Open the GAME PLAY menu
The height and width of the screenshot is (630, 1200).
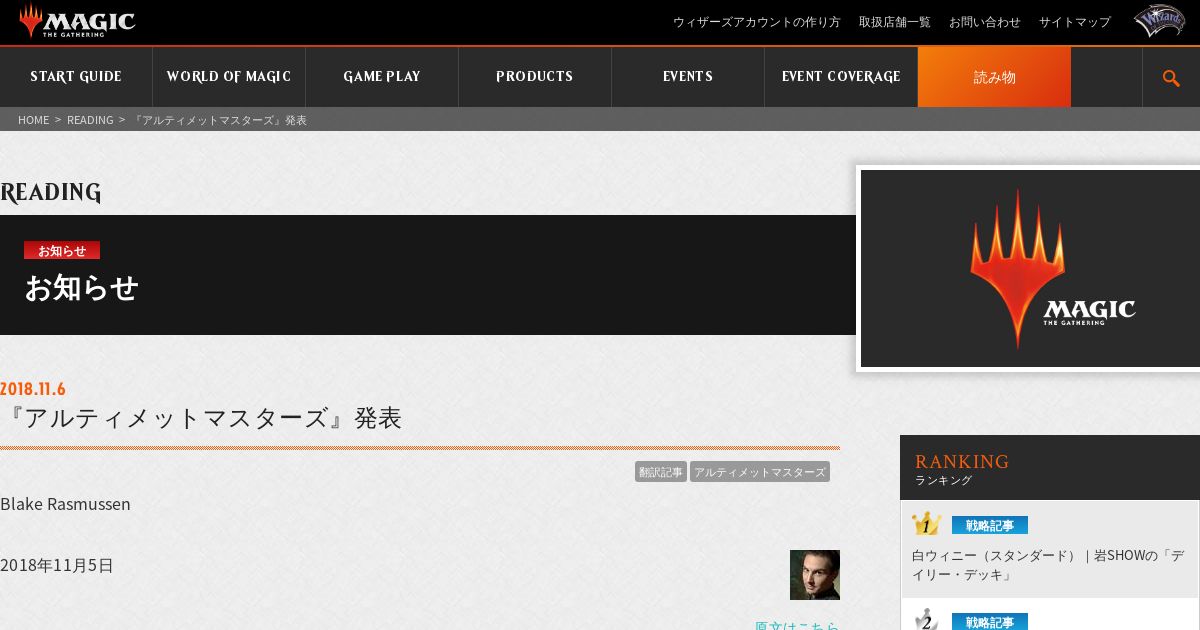click(x=382, y=77)
